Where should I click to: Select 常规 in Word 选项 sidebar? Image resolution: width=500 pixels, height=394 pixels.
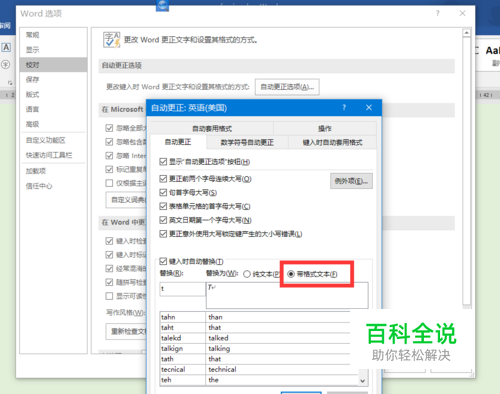coord(53,35)
